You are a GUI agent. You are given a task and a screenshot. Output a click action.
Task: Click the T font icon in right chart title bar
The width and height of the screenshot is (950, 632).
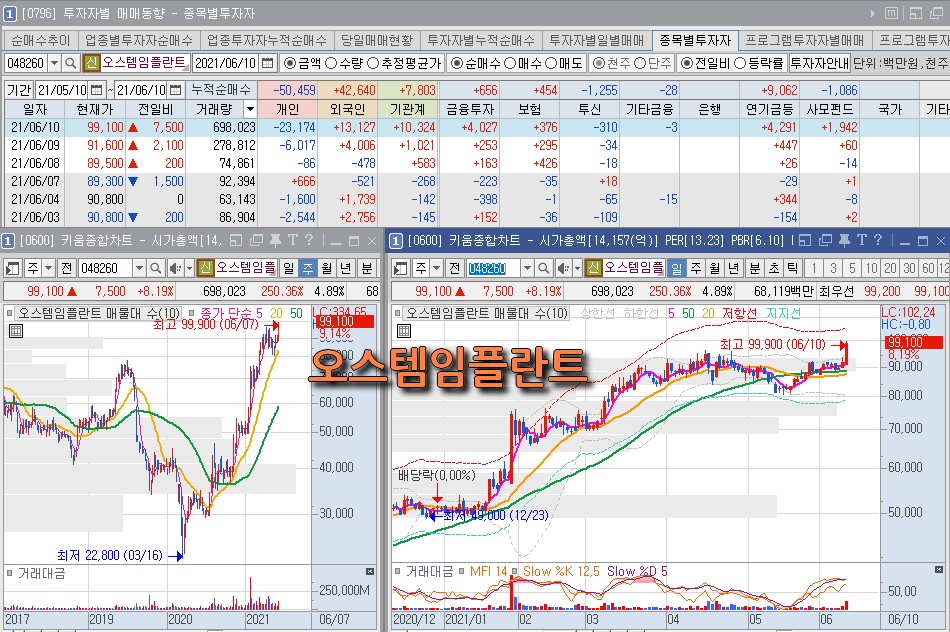click(862, 241)
